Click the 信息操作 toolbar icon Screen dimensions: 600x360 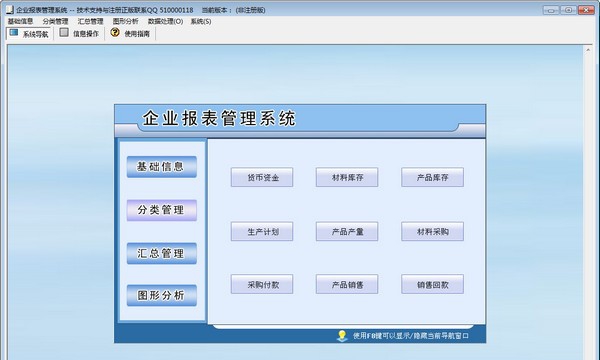click(64, 33)
